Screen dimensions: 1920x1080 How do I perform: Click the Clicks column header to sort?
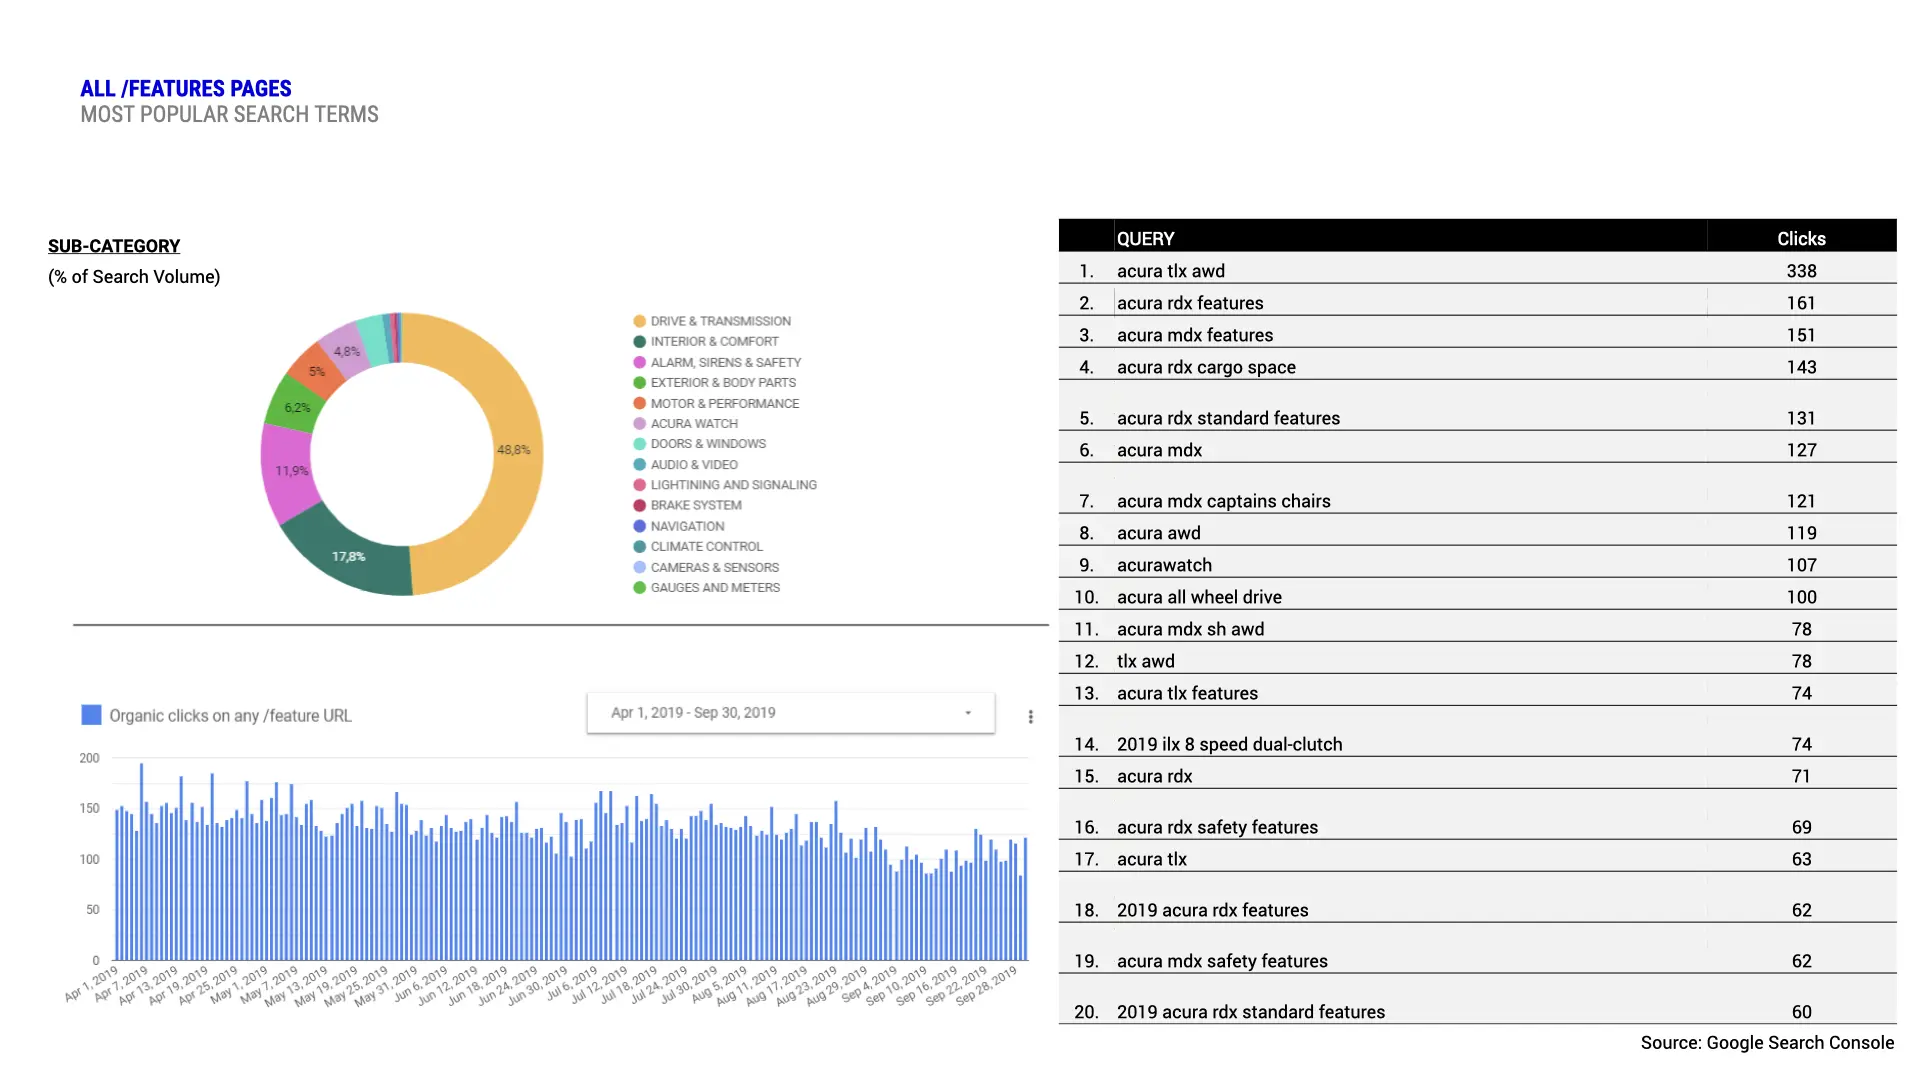point(1800,238)
